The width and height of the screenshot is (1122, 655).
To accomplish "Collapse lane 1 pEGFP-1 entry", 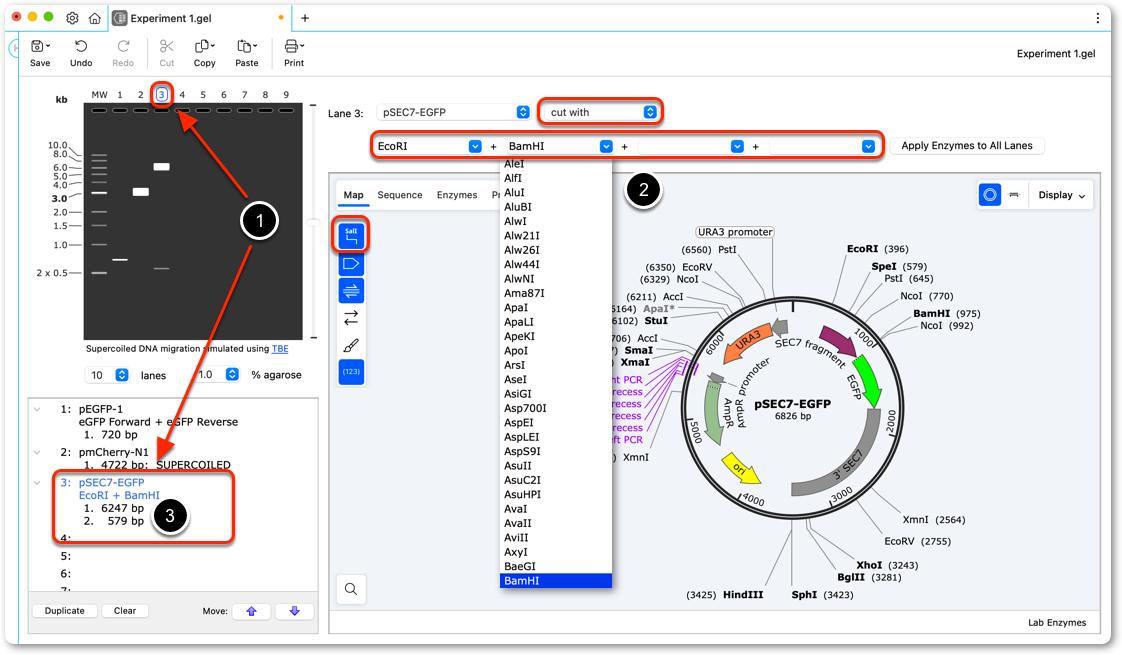I will point(37,409).
